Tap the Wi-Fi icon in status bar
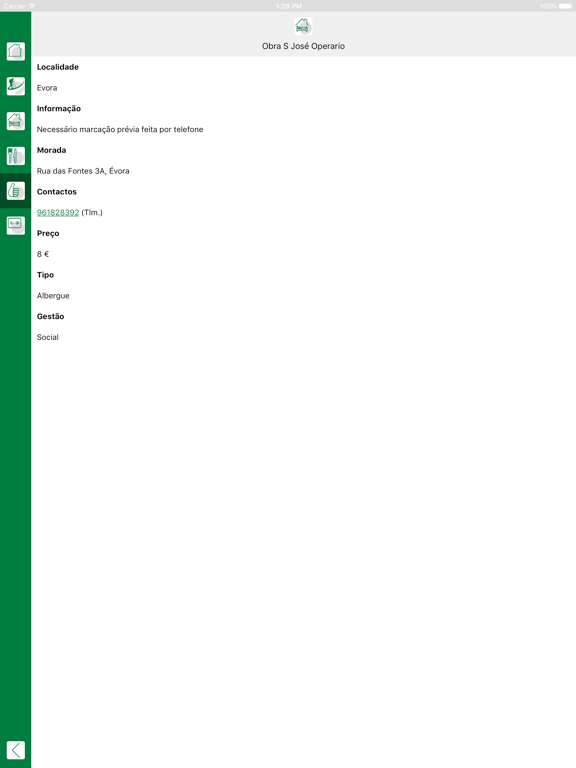The width and height of the screenshot is (576, 768). click(x=32, y=6)
